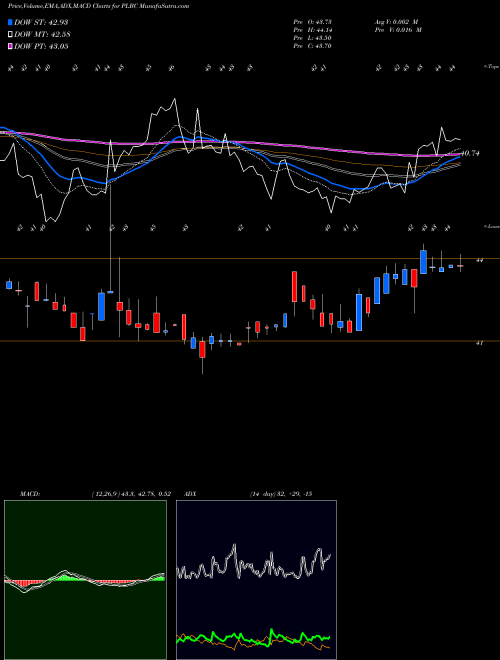
Task: Click the 'Pre O: 43.73' open value
Action: [x=312, y=22]
